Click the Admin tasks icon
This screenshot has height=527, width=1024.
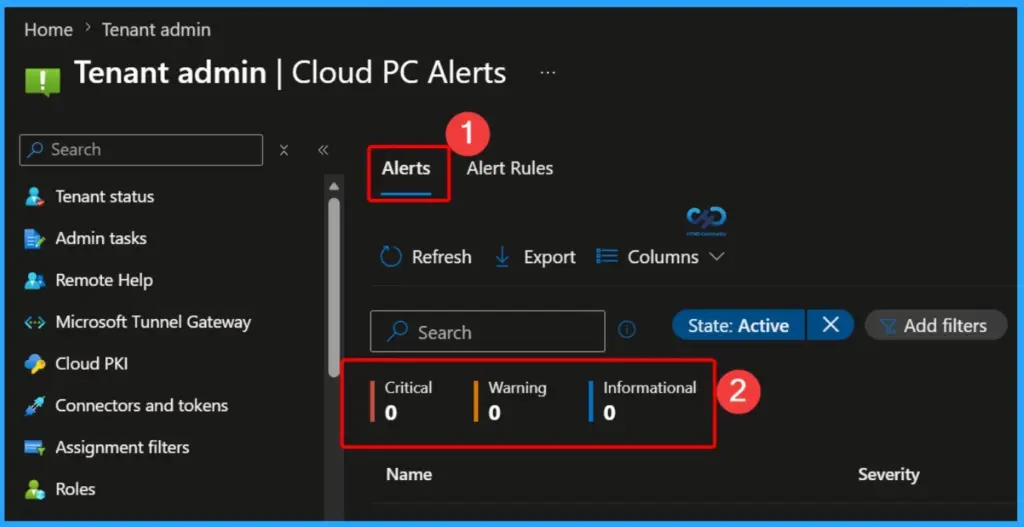click(35, 239)
